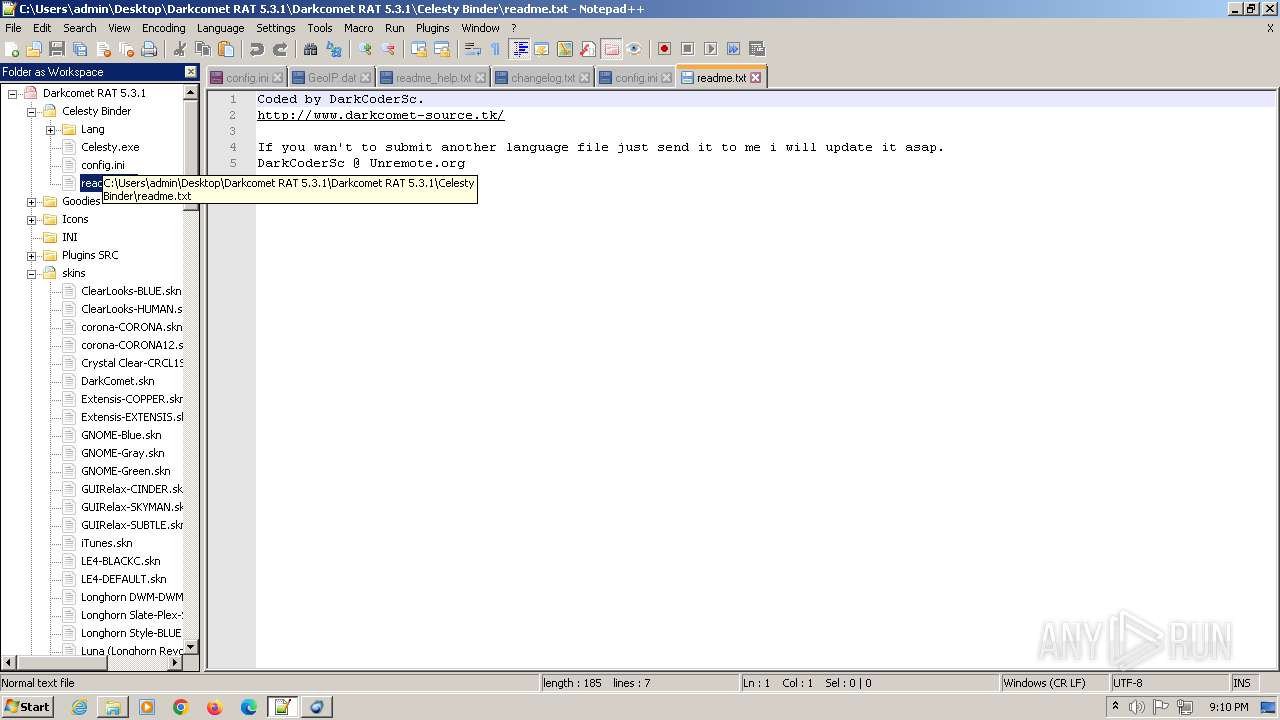Screen dimensions: 1280x720
Task: Open the Macro menu
Action: (x=358, y=28)
